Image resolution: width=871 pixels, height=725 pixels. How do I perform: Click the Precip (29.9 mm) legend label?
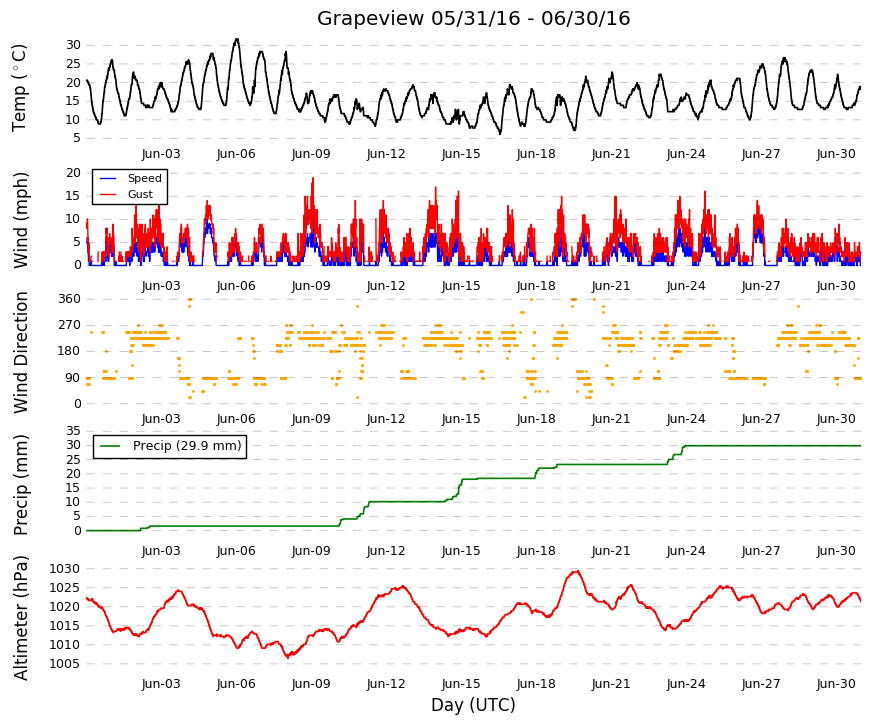point(187,446)
